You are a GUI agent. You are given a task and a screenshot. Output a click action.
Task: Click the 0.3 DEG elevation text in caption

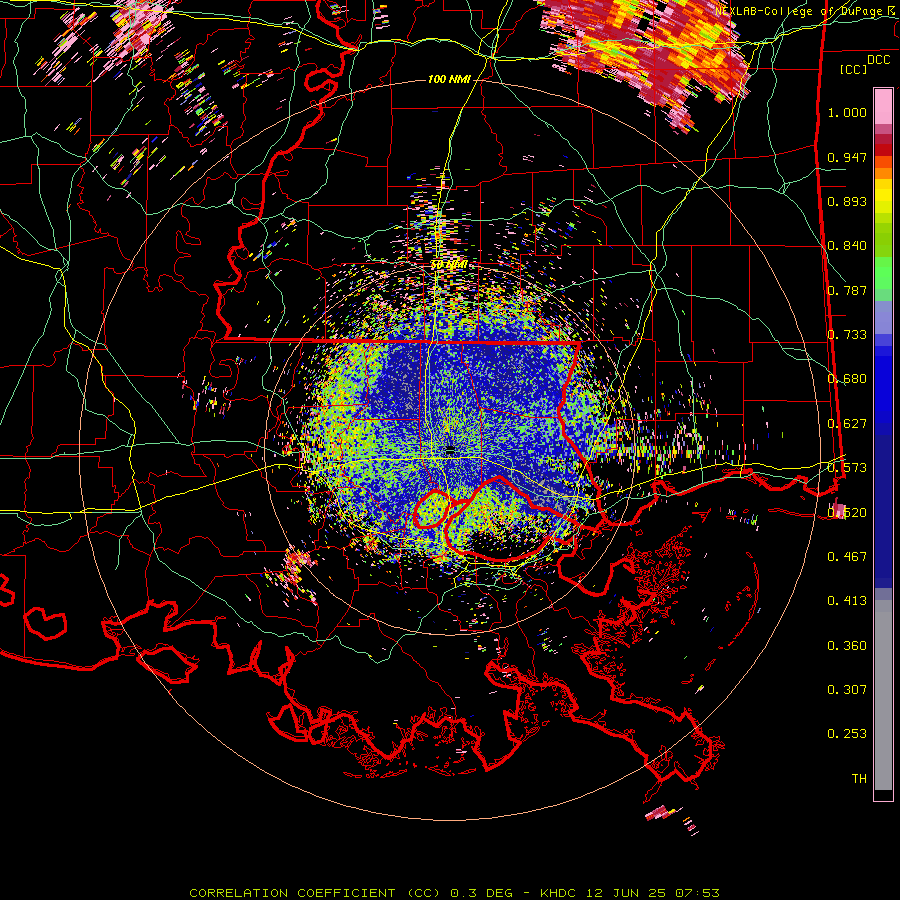point(483,893)
